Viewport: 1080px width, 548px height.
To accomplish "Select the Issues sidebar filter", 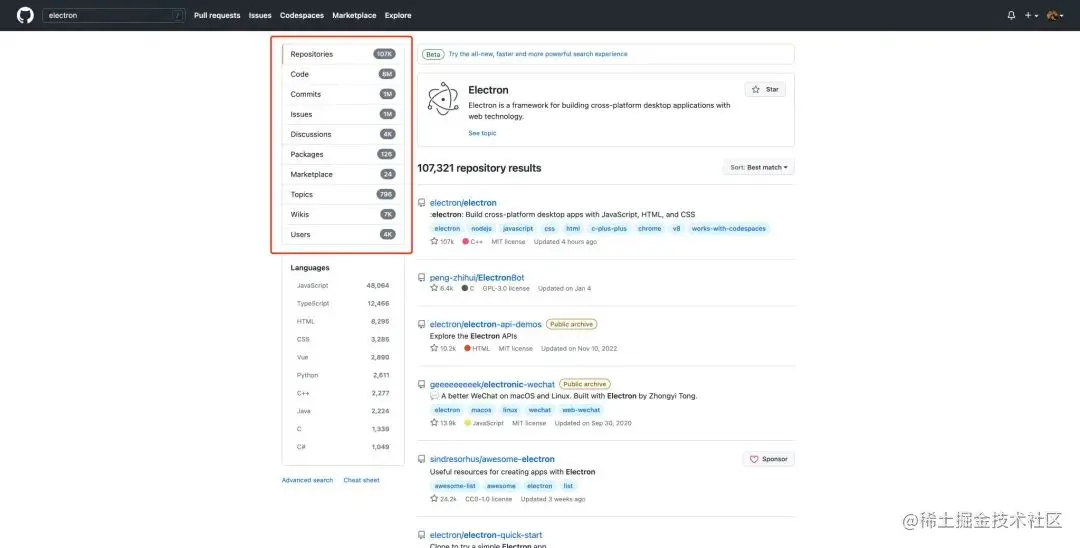I will [x=343, y=114].
